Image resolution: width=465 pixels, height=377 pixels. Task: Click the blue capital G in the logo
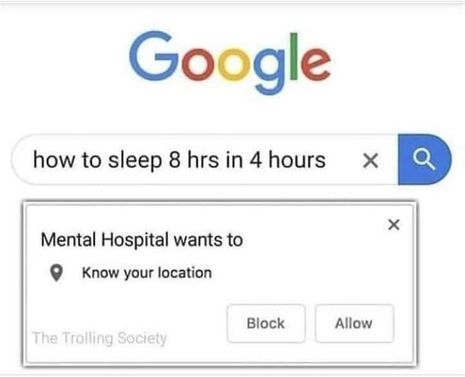pyautogui.click(x=154, y=56)
